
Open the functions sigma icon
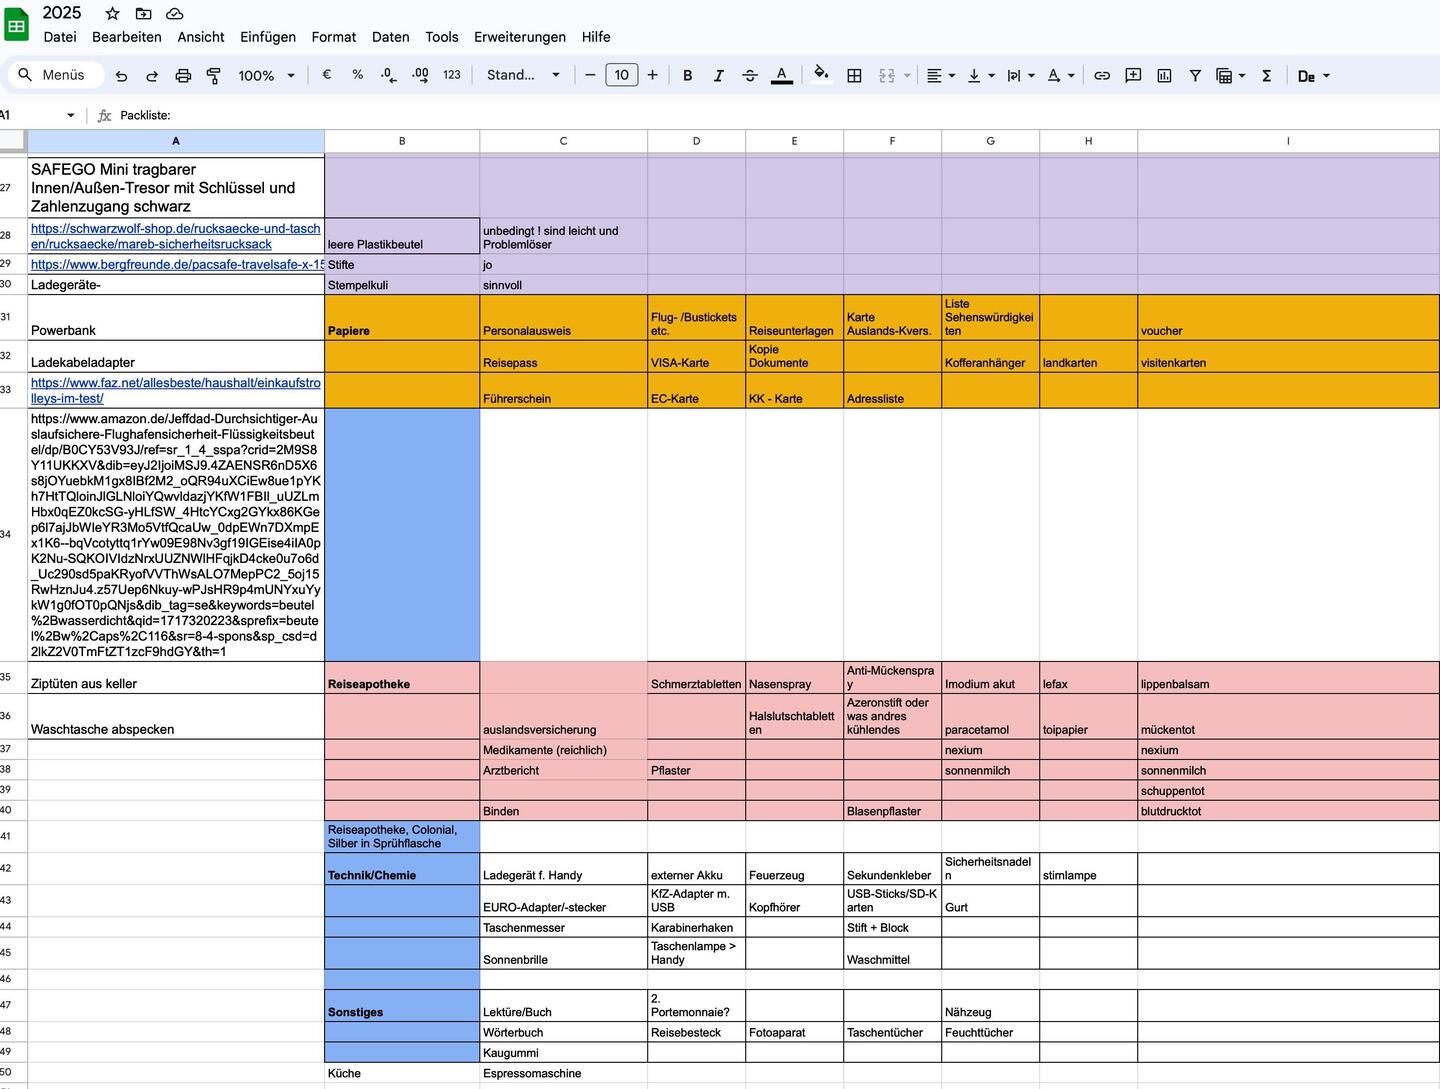(x=1266, y=76)
